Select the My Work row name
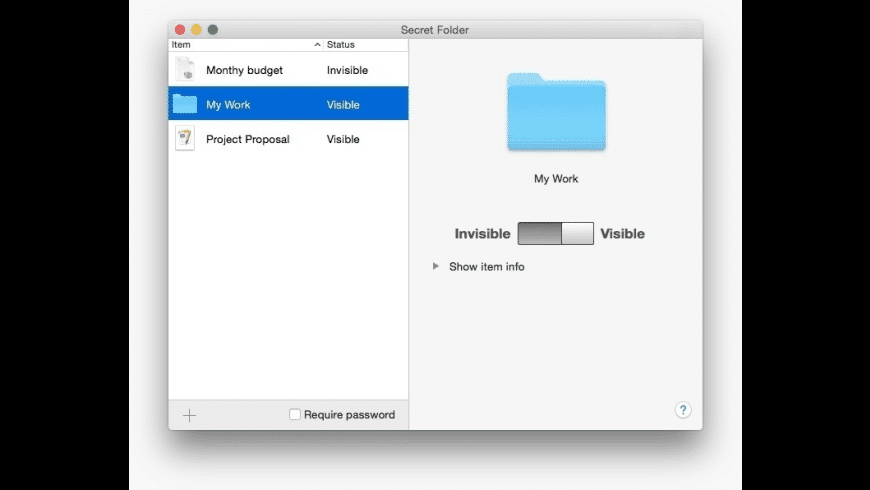Screen dimensions: 870x490 228,105
